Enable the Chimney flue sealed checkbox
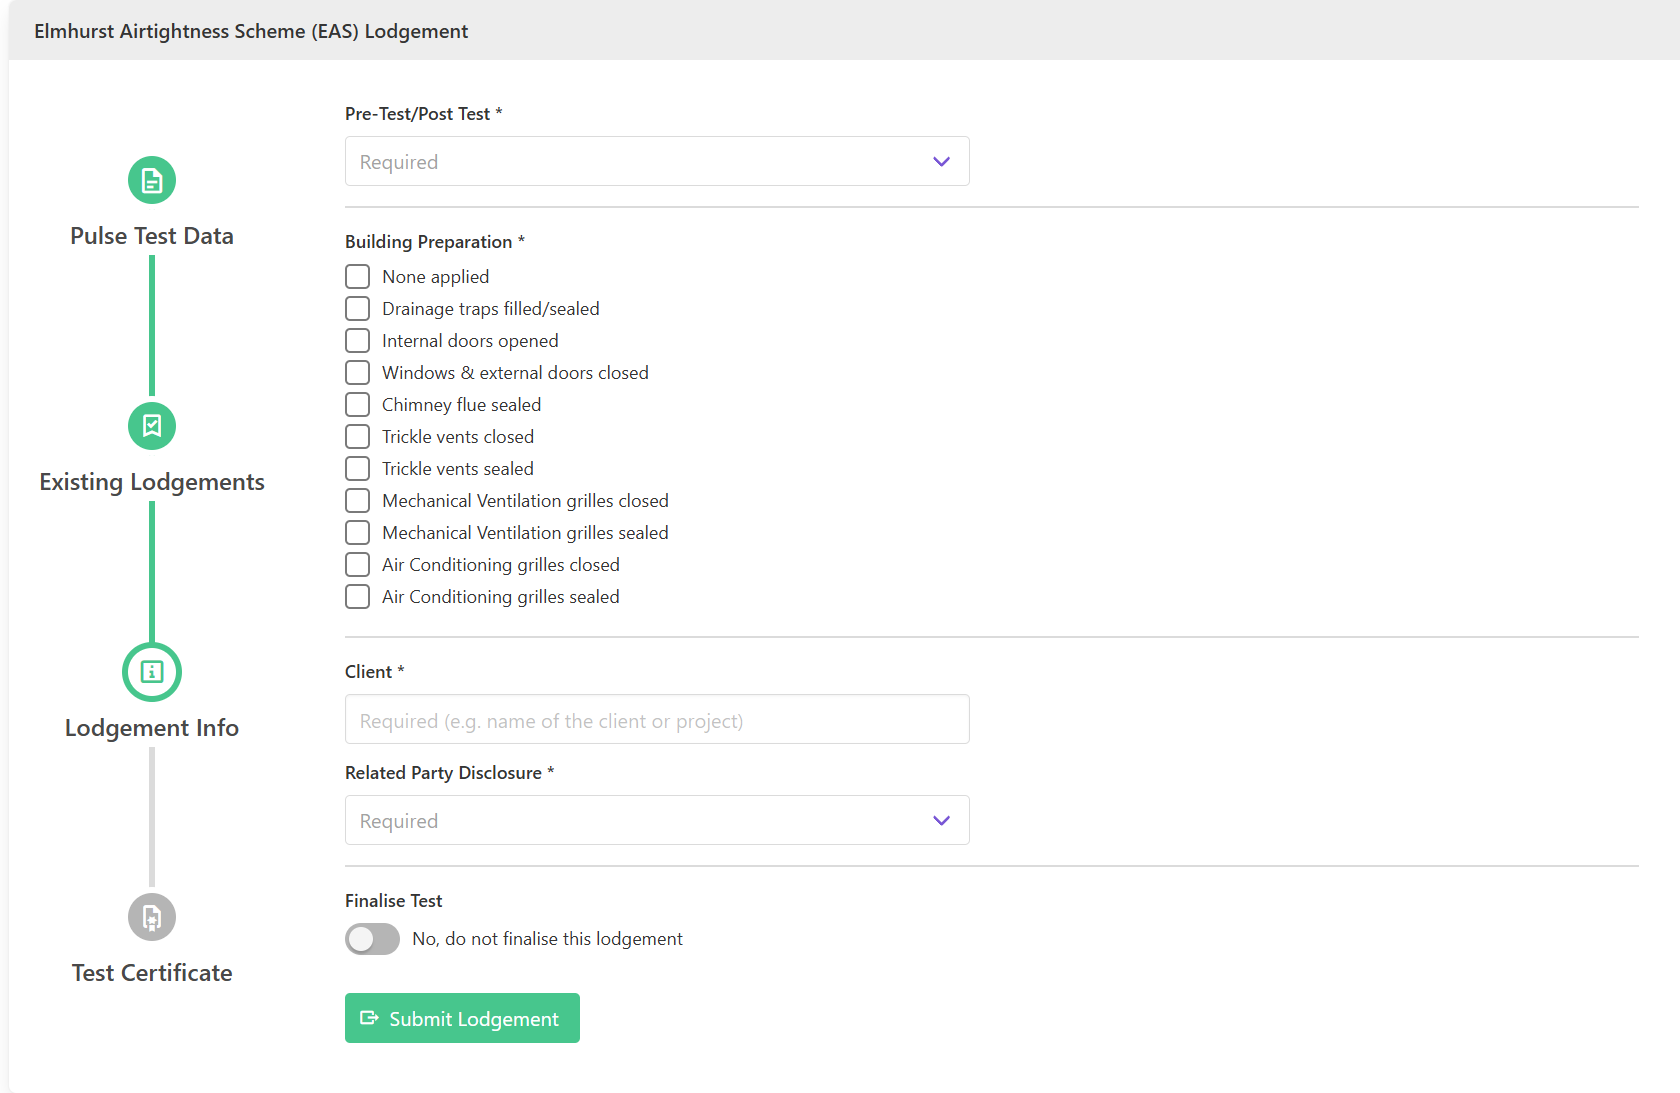1680x1093 pixels. coord(357,405)
